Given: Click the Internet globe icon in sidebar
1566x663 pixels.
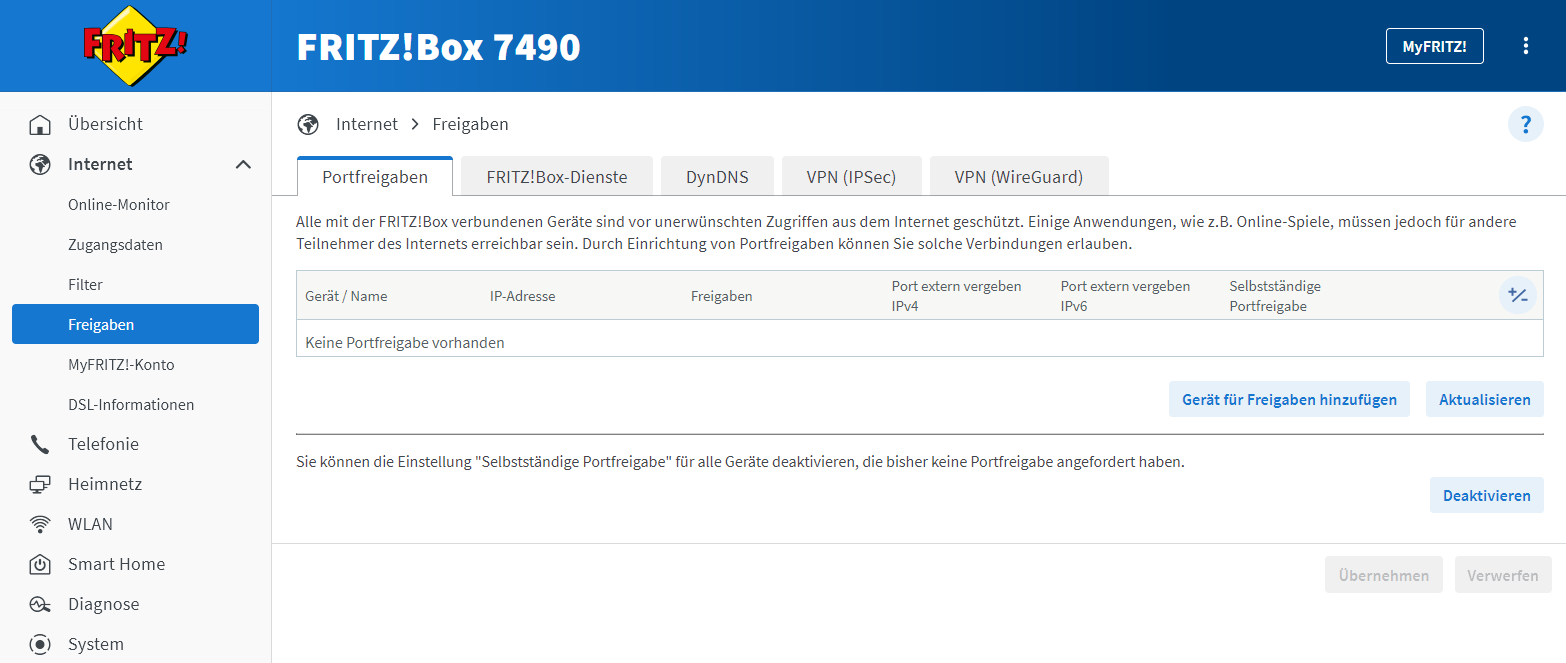Looking at the screenshot, I should [40, 164].
